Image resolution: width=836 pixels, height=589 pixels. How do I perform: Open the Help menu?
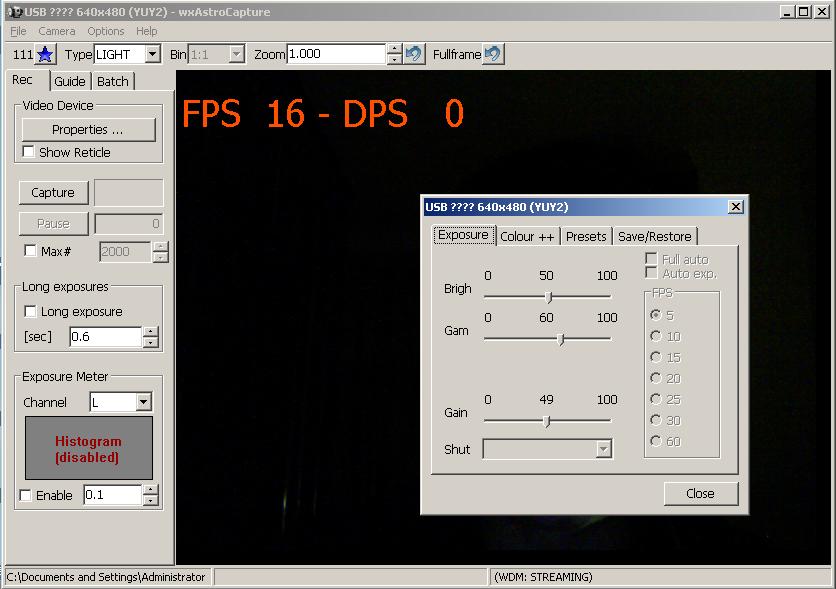(x=146, y=31)
